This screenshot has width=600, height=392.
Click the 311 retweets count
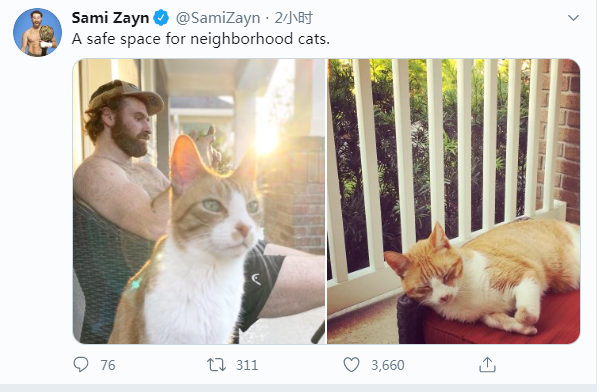[x=247, y=365]
